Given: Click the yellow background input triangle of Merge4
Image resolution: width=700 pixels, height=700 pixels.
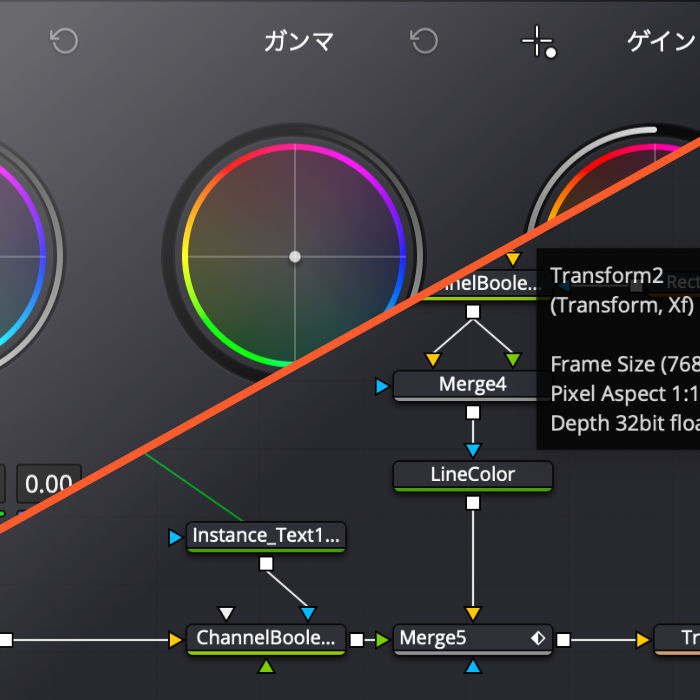Looking at the screenshot, I should [433, 359].
